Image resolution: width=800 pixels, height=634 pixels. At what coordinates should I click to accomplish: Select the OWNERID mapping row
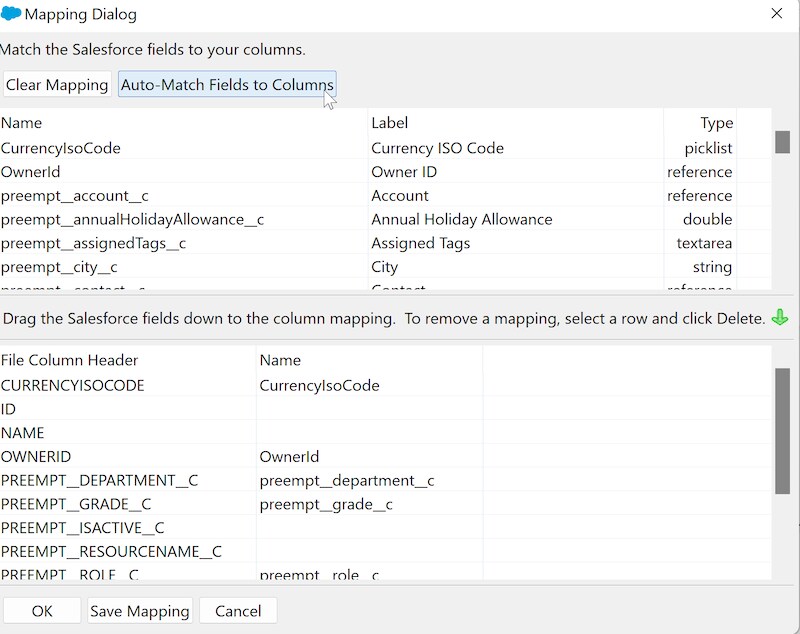pyautogui.click(x=36, y=457)
